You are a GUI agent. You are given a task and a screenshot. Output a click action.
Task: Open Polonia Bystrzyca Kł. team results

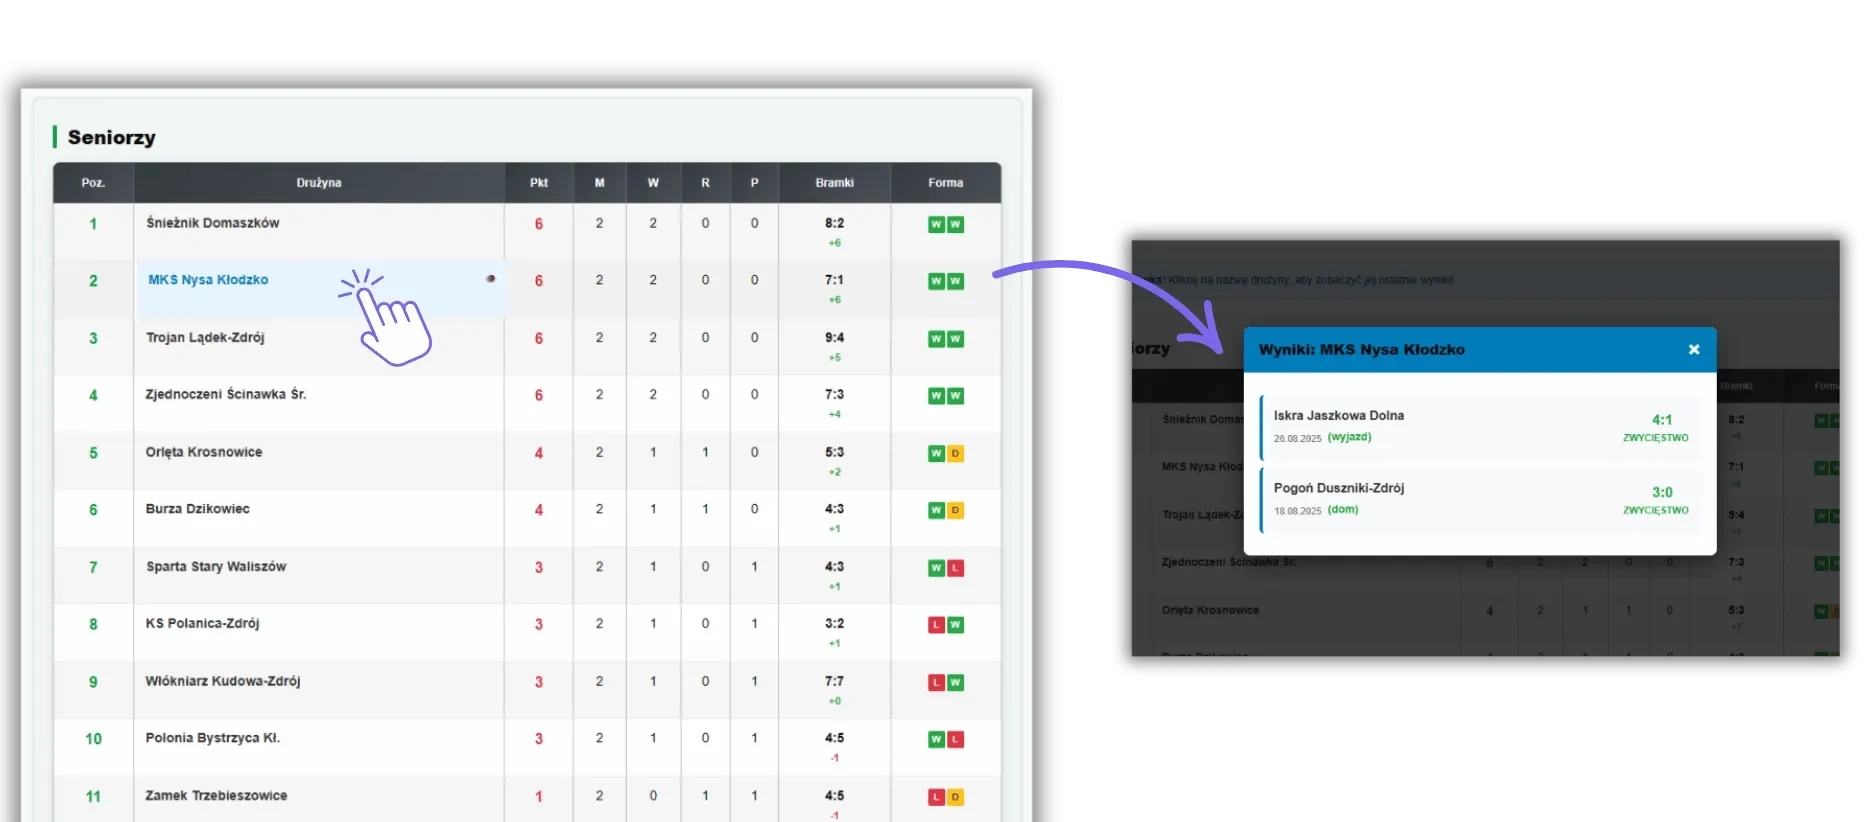click(212, 738)
